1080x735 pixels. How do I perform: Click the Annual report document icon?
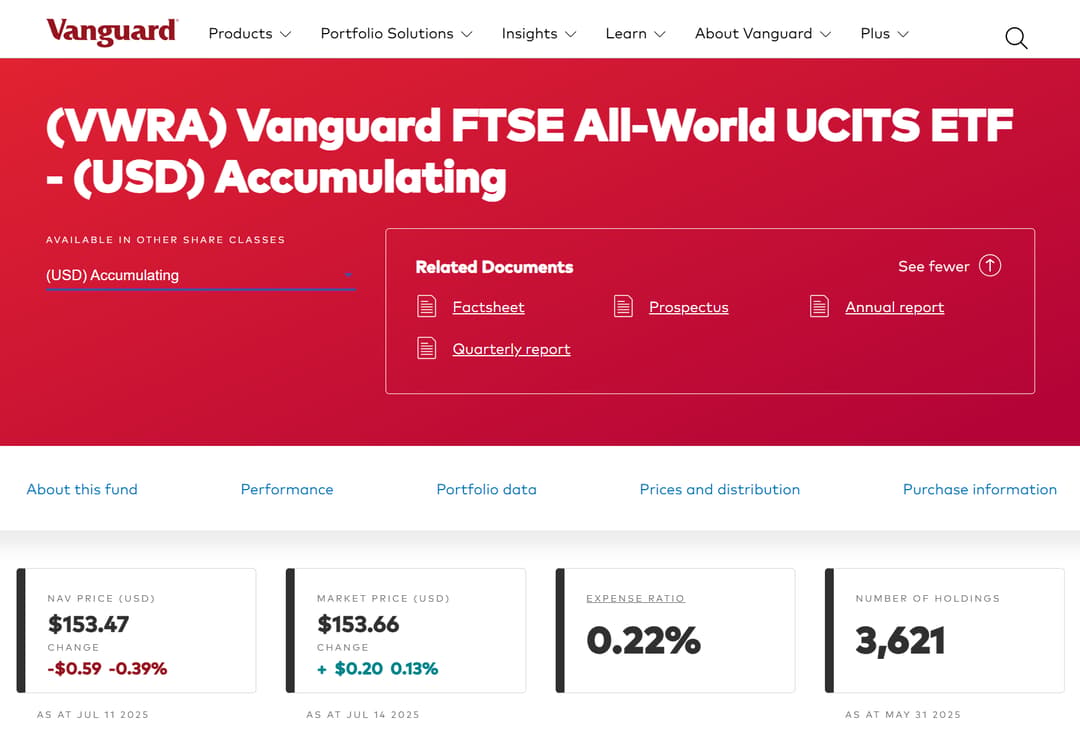click(x=819, y=307)
